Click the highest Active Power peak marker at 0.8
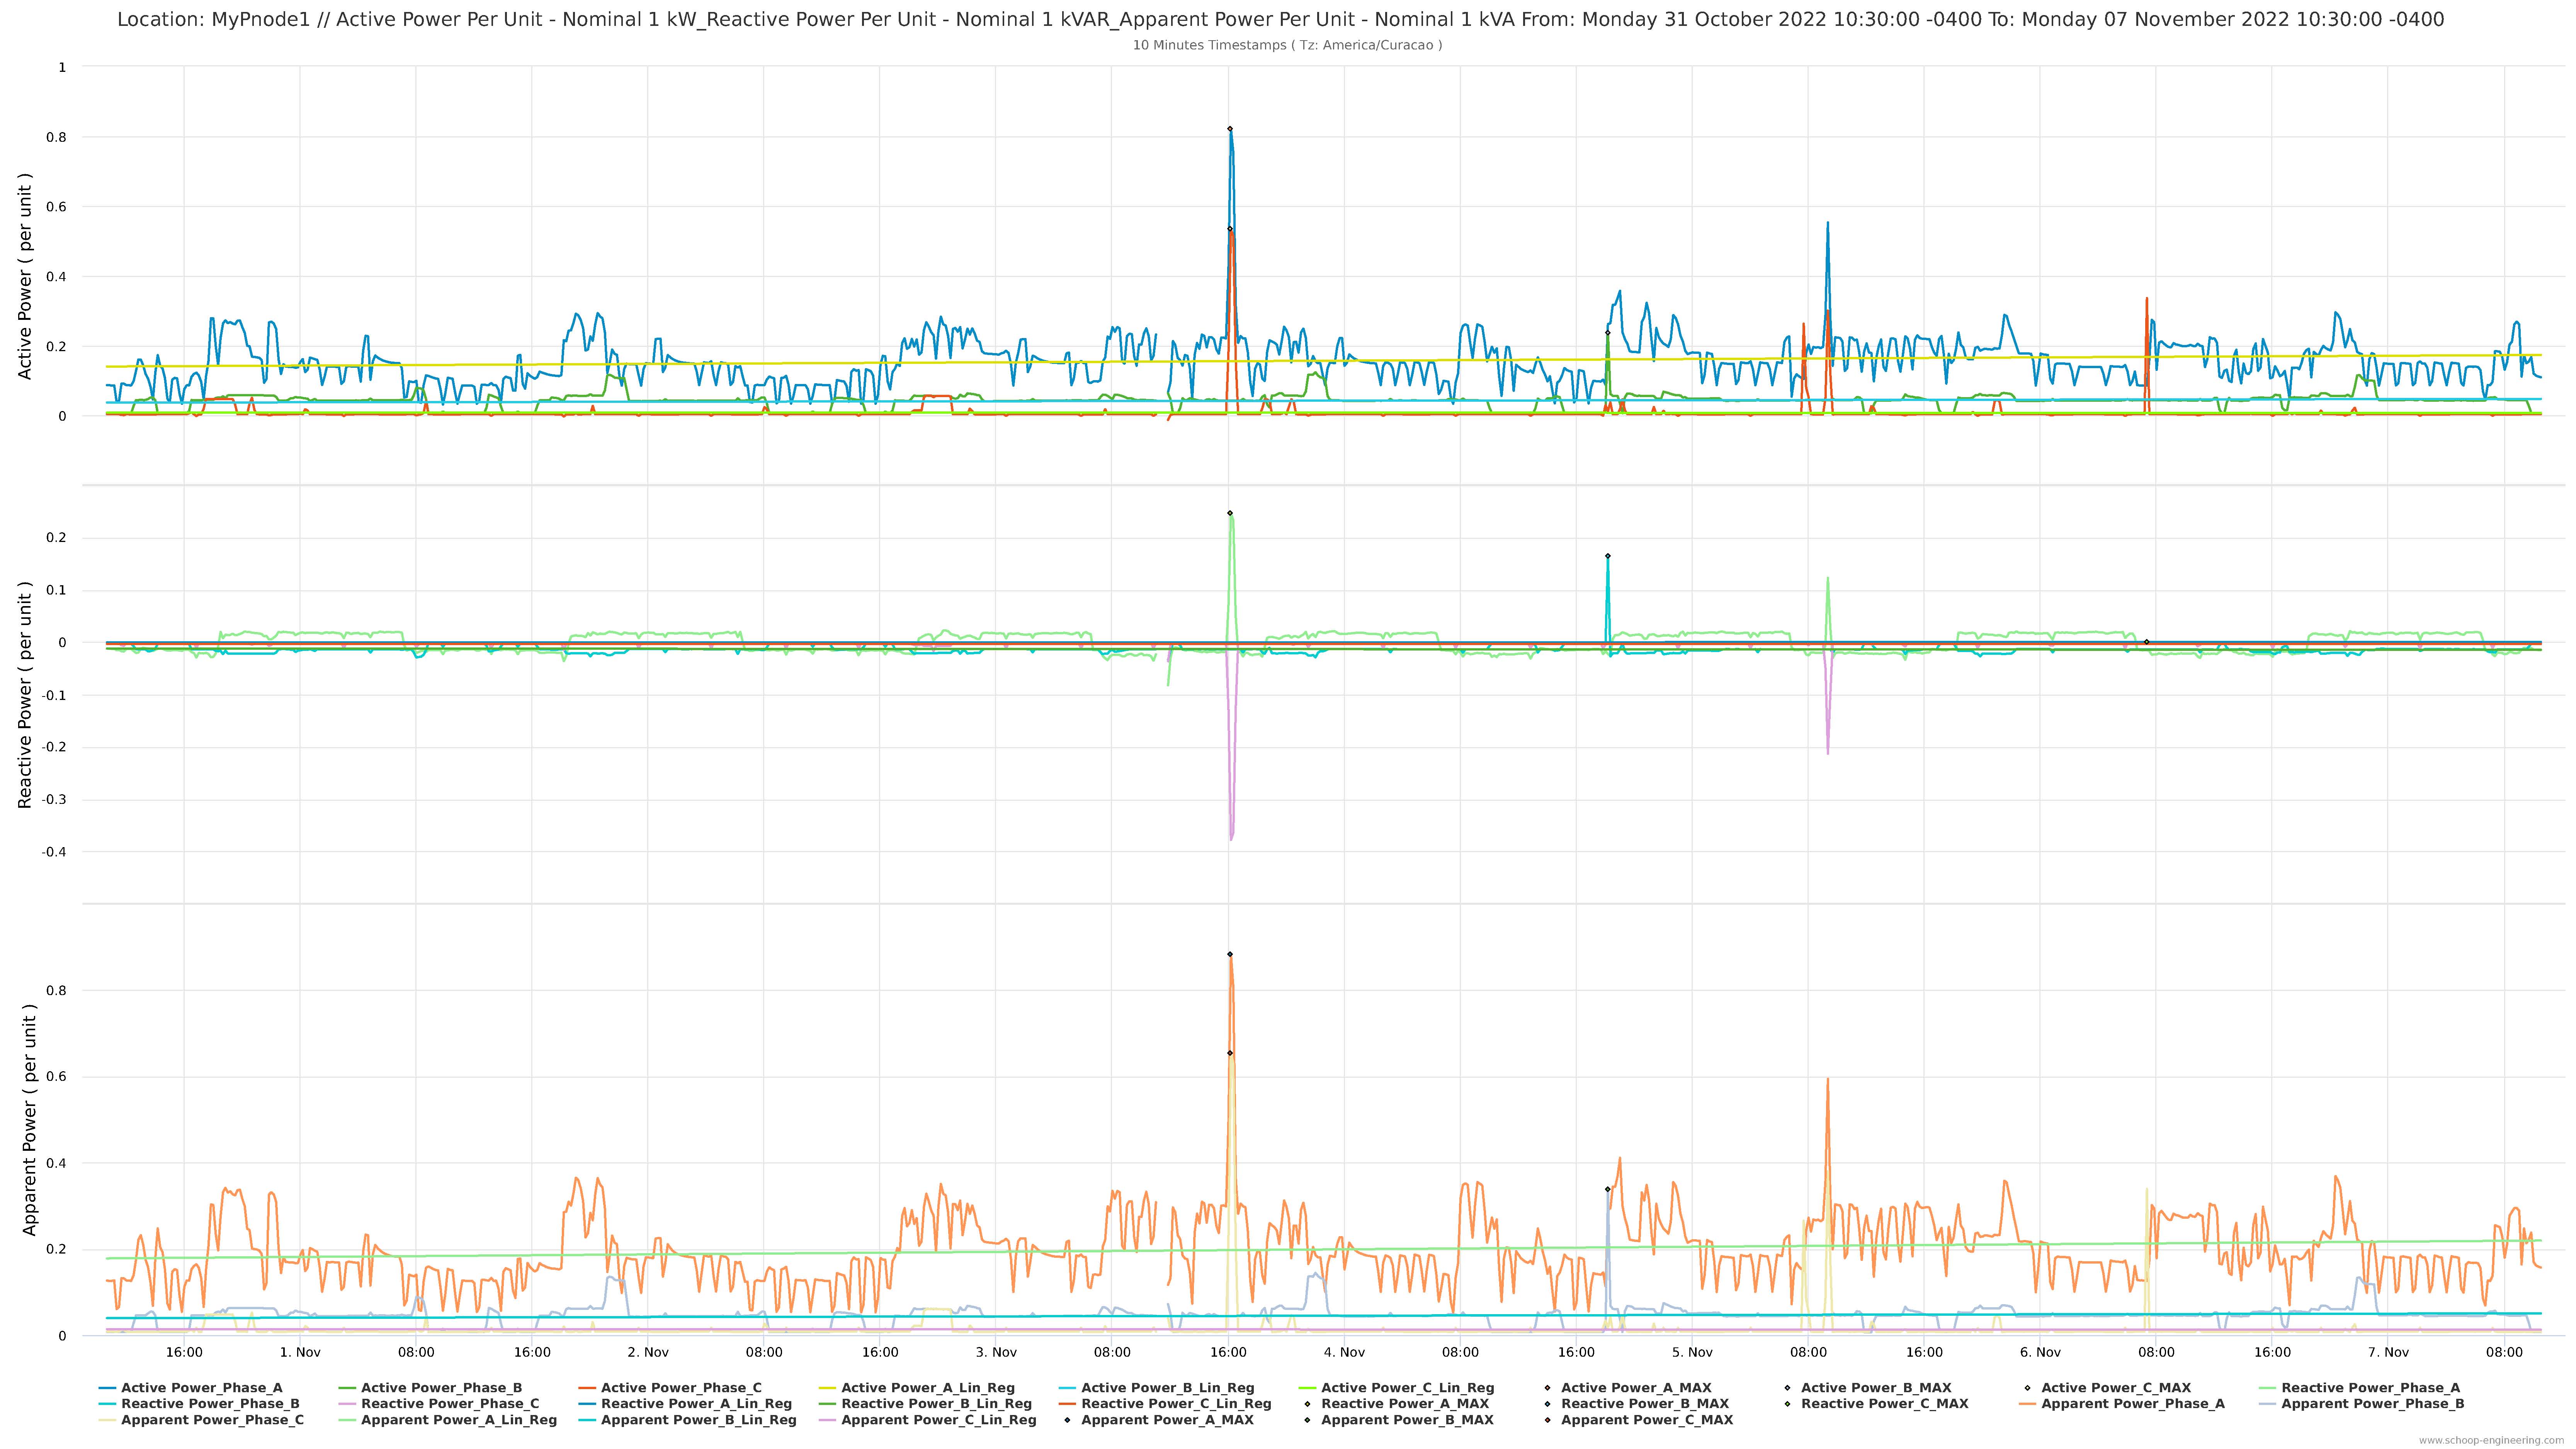The height and width of the screenshot is (1449, 2576). coord(1230,129)
